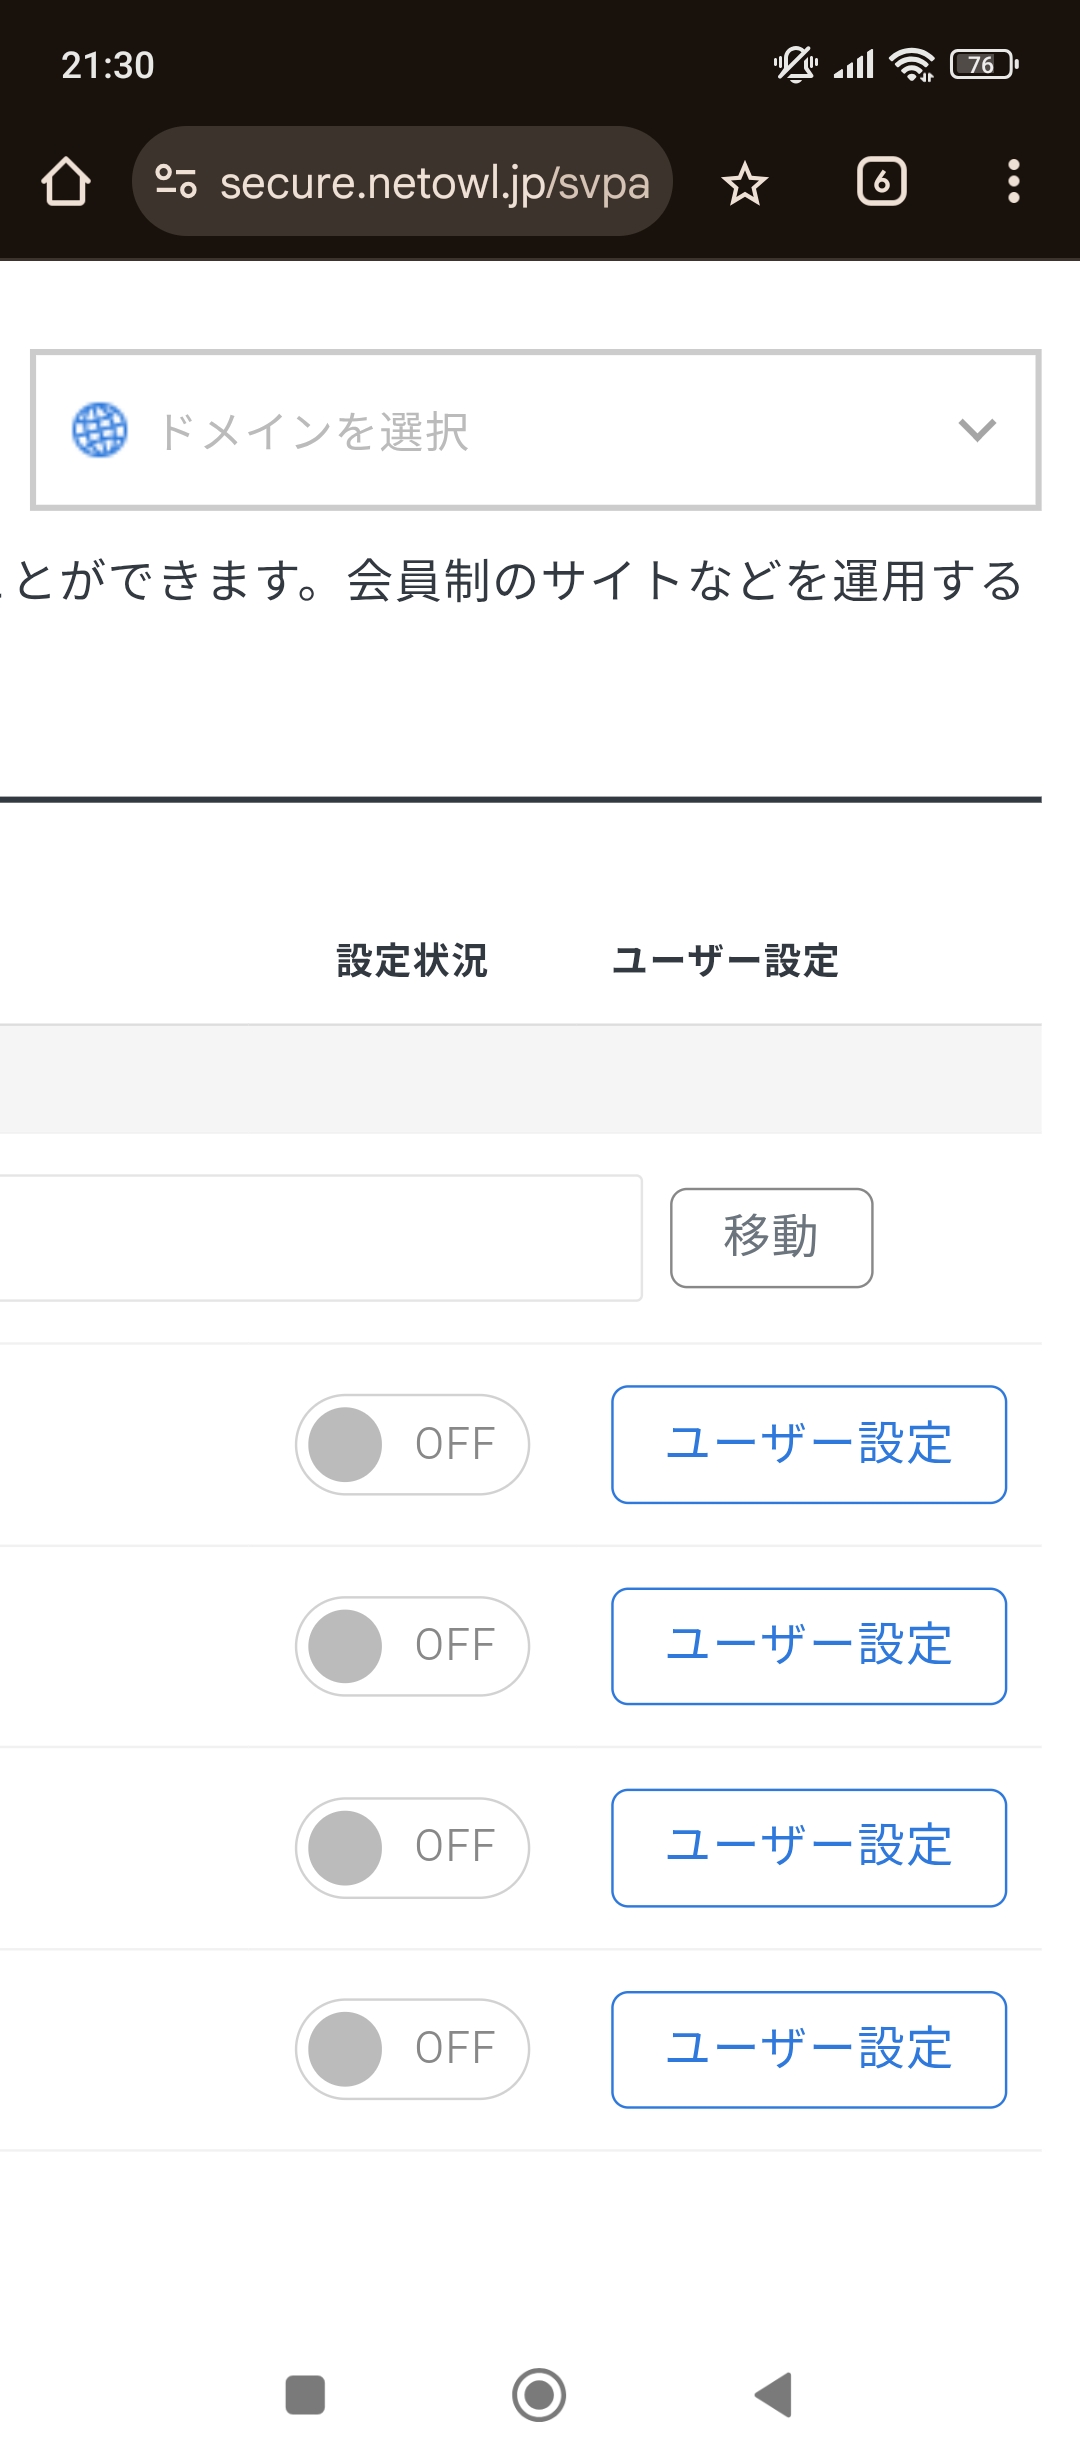The height and width of the screenshot is (2460, 1080).
Task: Click the last ユーザー設定 button
Action: (x=809, y=2050)
